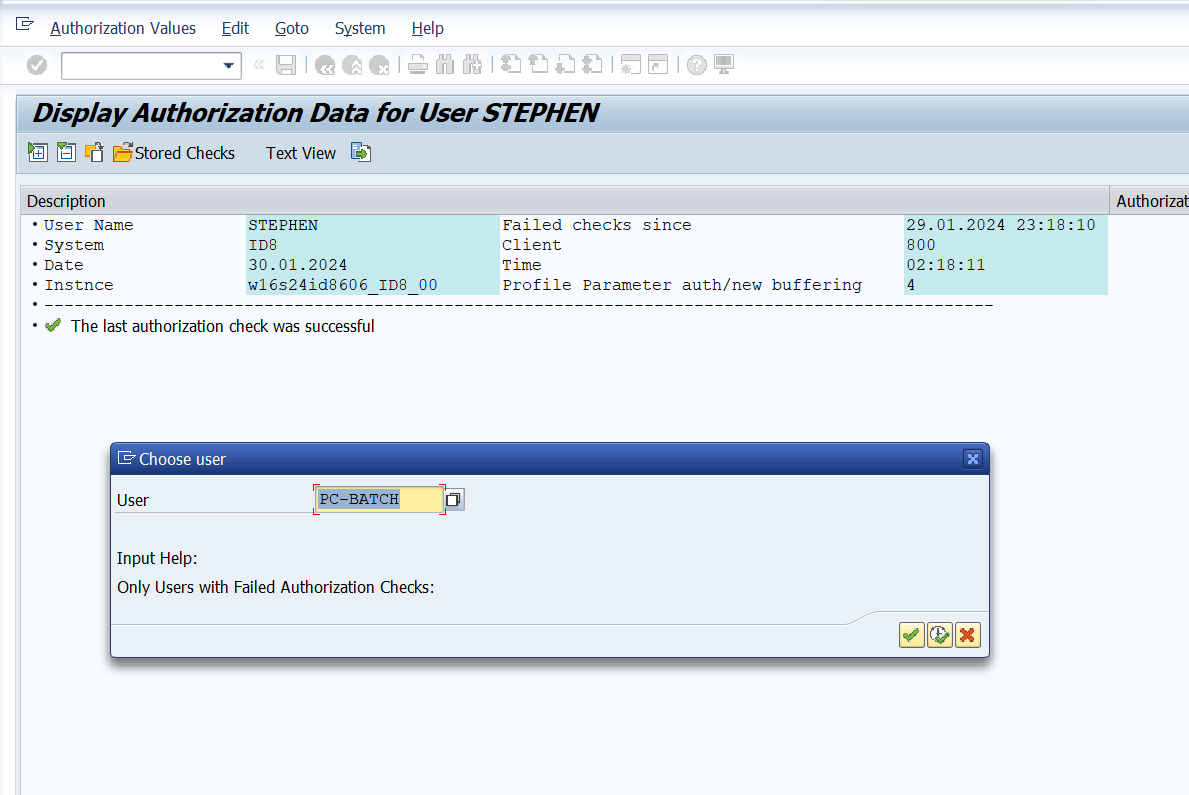This screenshot has width=1189, height=795.
Task: Click the Print icon in the standard toolbar
Action: pos(418,65)
